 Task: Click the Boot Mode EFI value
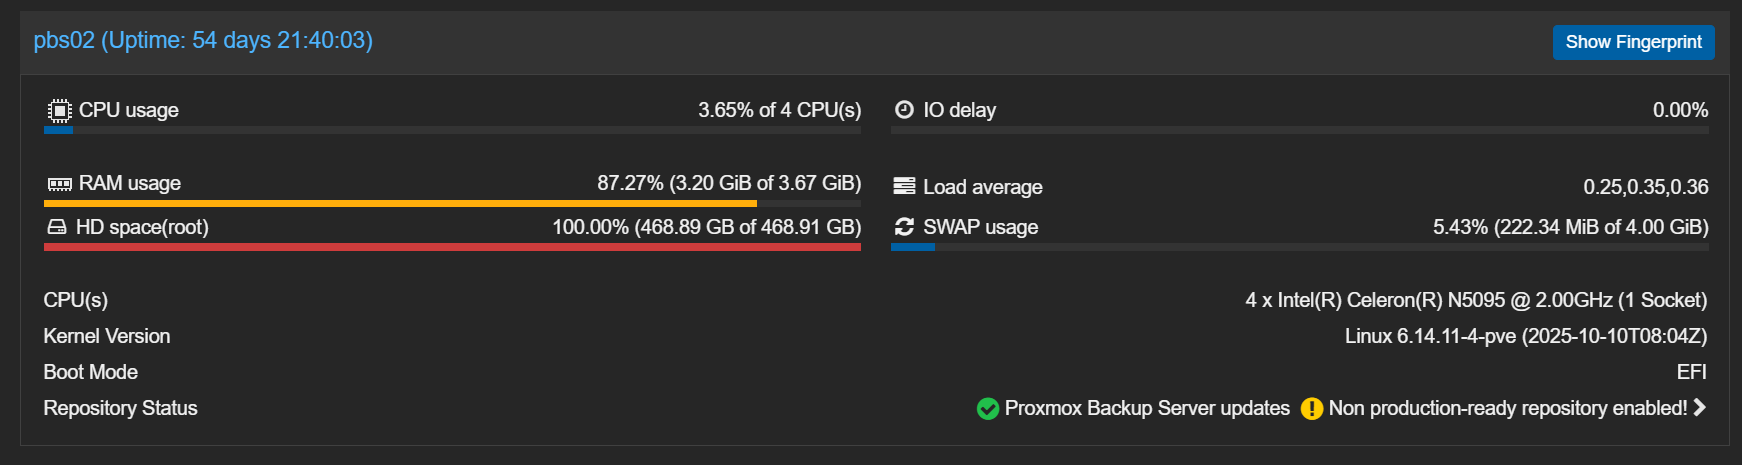1691,372
